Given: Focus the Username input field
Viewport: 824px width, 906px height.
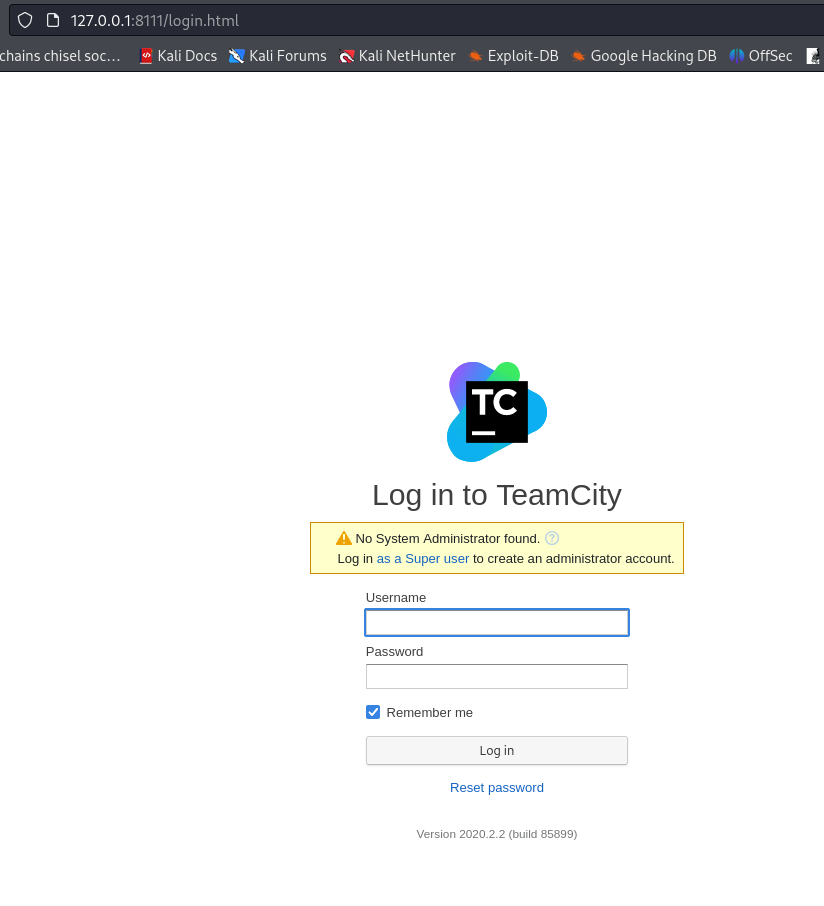Looking at the screenshot, I should pos(497,623).
